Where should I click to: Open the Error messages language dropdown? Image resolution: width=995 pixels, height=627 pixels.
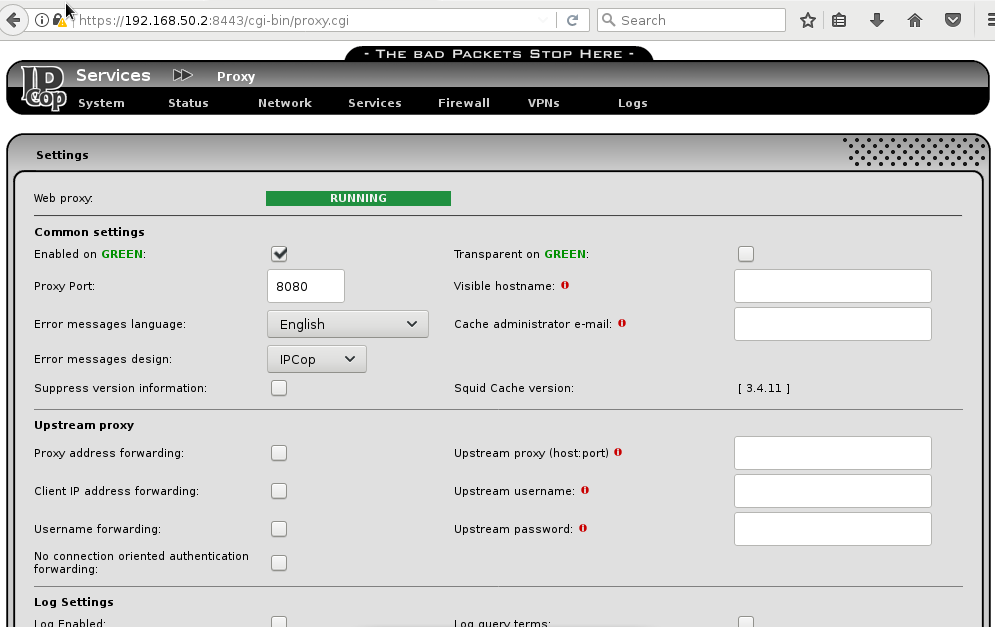point(347,323)
